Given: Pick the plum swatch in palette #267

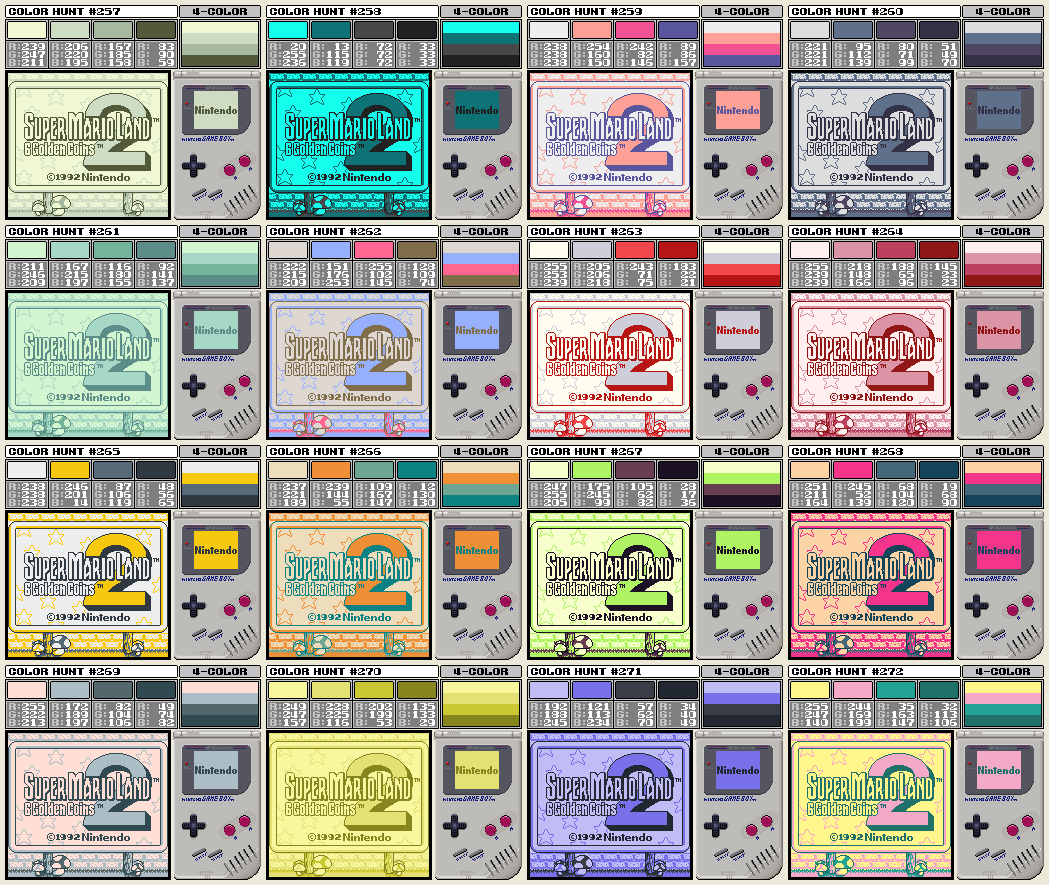Looking at the screenshot, I should [635, 470].
